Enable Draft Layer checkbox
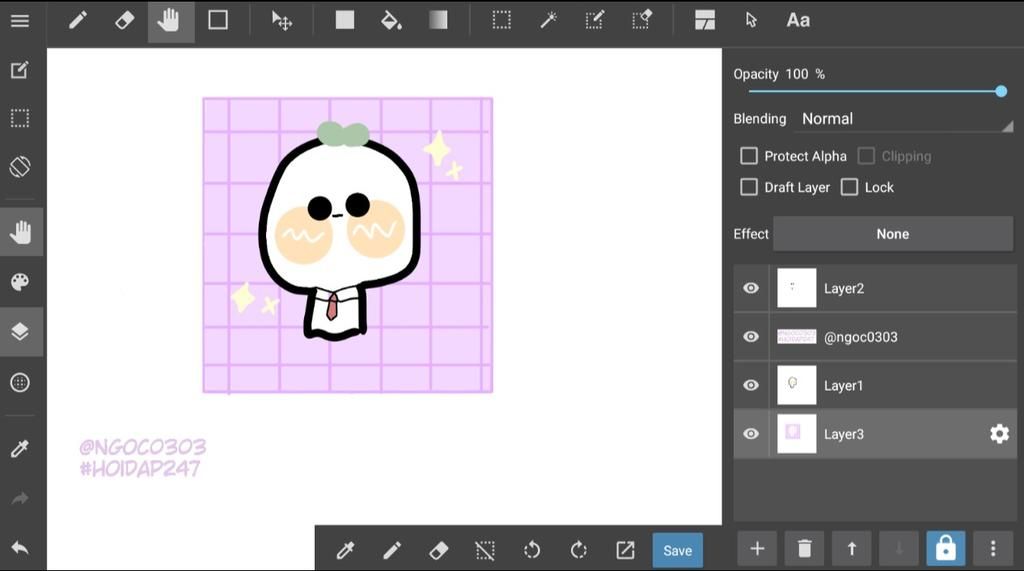Image resolution: width=1024 pixels, height=571 pixels. [749, 188]
